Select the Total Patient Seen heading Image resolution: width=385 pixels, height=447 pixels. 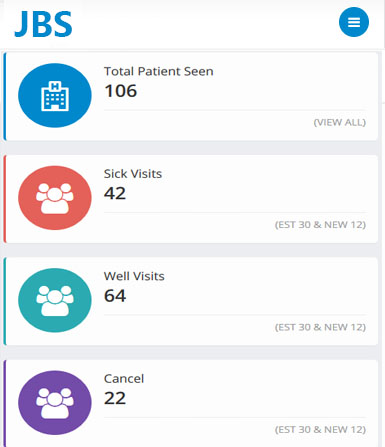click(159, 71)
